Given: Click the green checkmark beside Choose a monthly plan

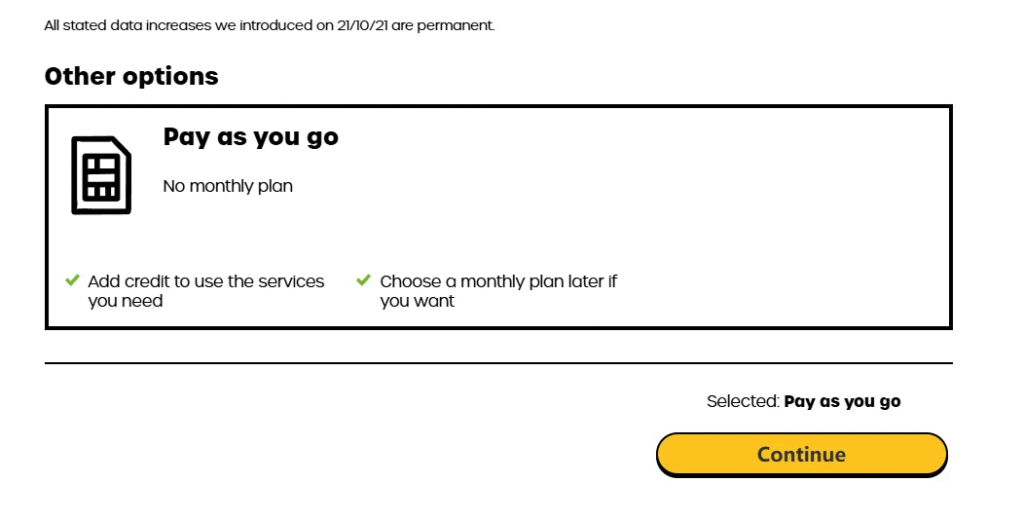Looking at the screenshot, I should [x=364, y=280].
